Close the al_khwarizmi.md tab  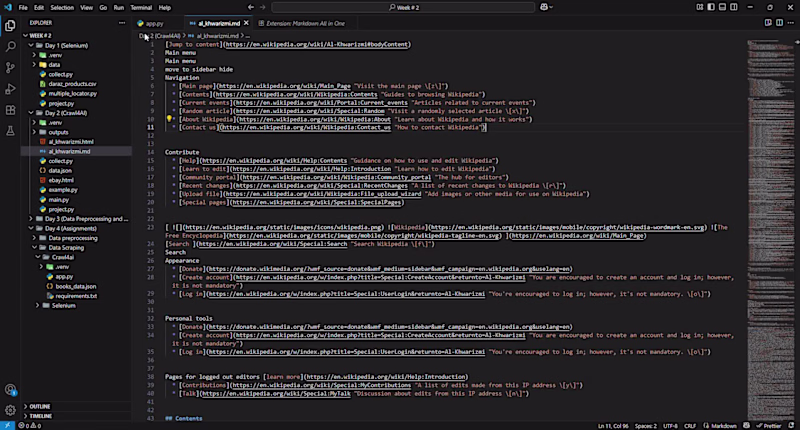pyautogui.click(x=246, y=23)
